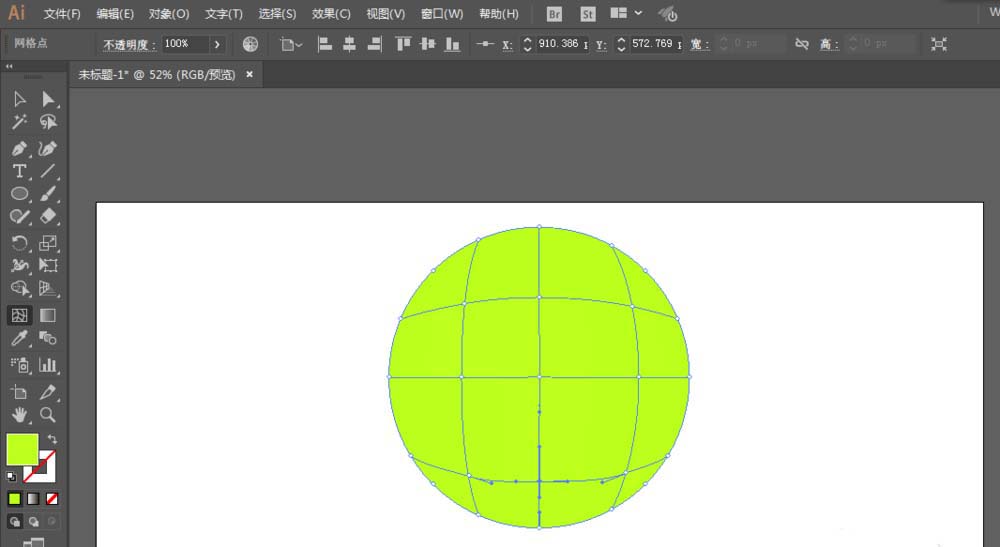
Task: Select the Selection (black arrow) tool
Action: pos(19,99)
